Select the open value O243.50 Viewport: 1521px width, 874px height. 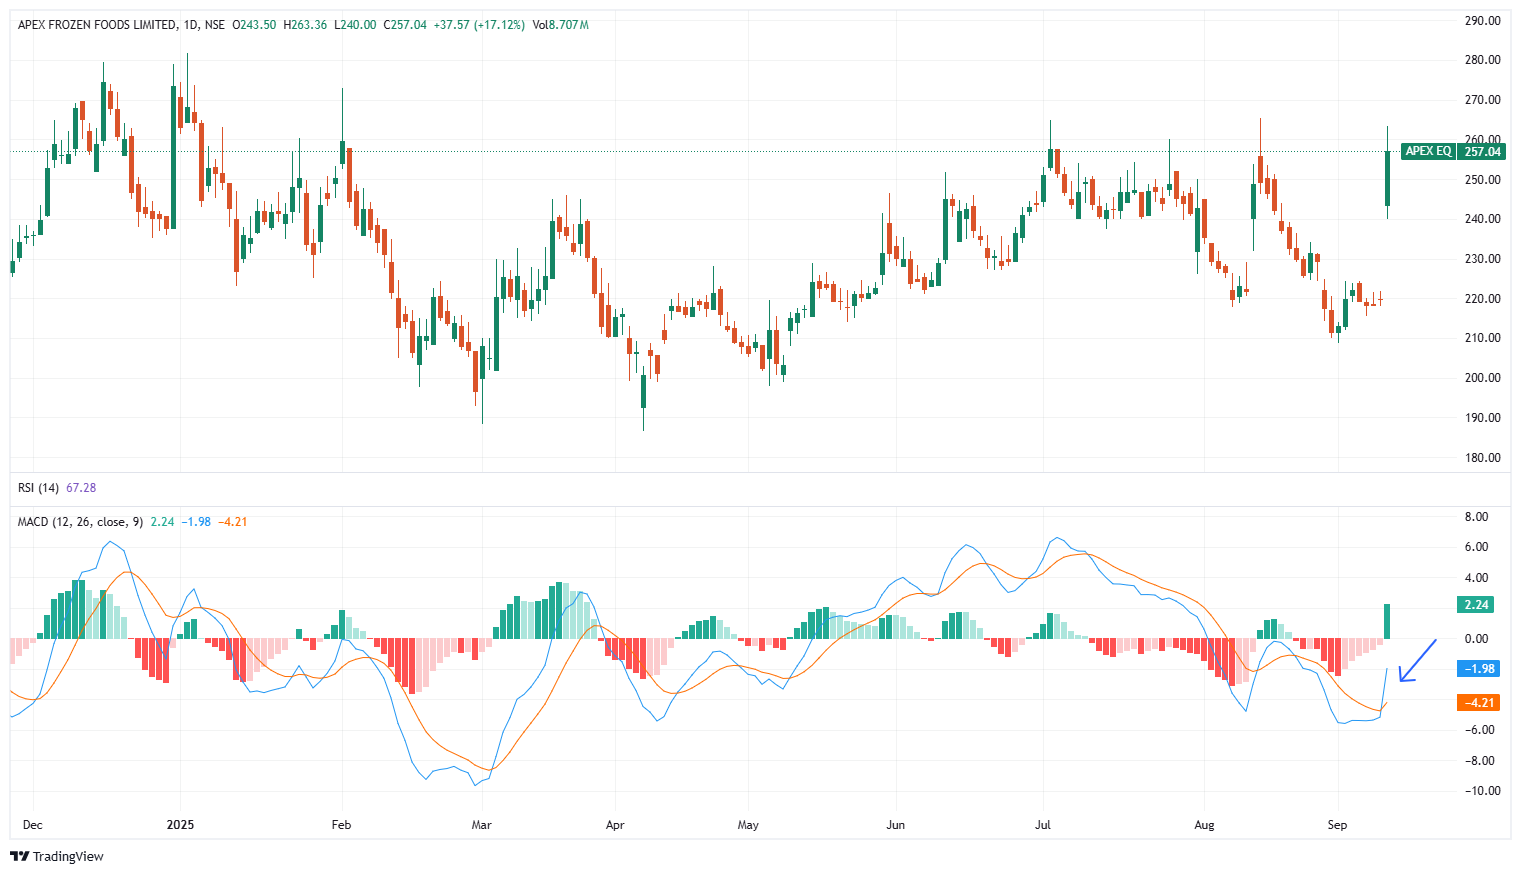click(x=254, y=25)
